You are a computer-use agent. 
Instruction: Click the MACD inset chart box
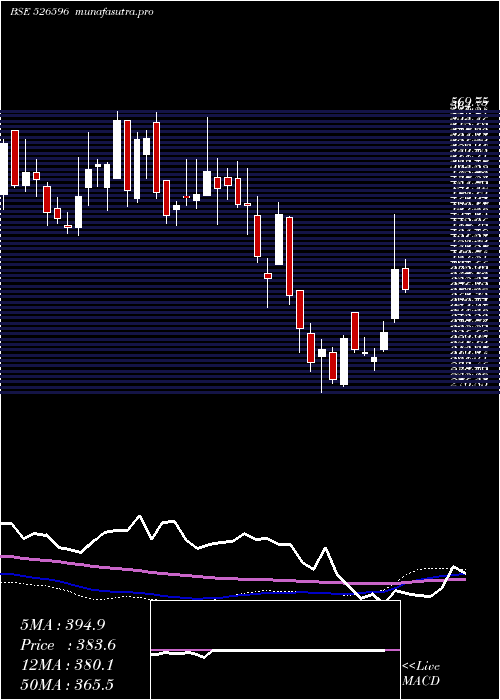click(275, 650)
